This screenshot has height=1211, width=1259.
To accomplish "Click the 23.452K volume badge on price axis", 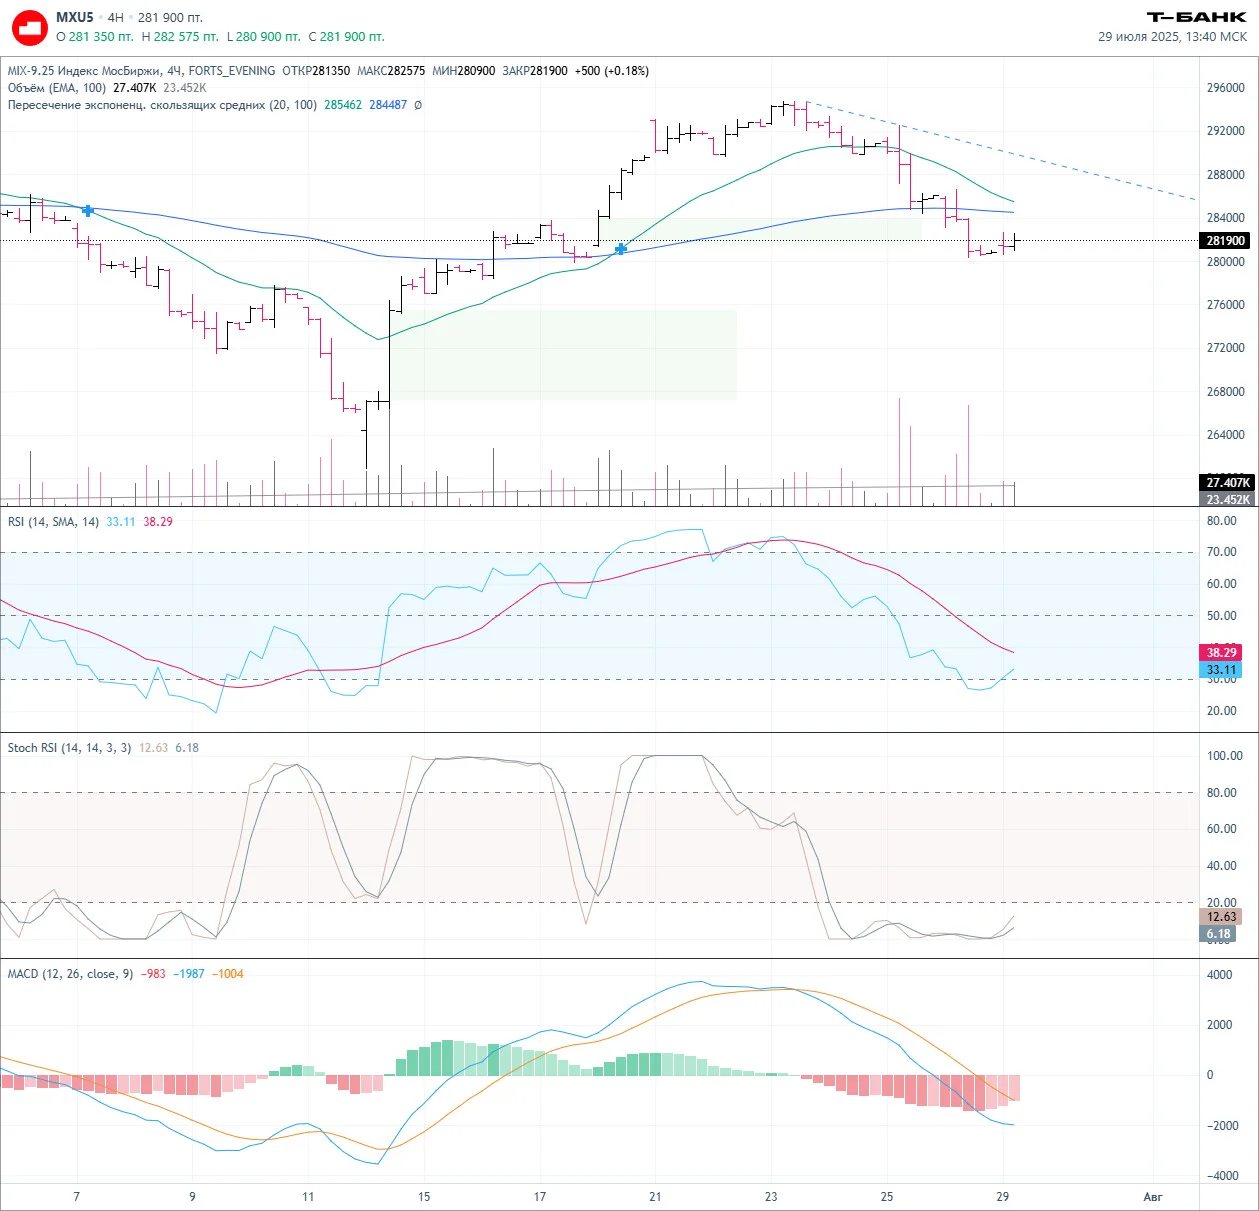I will pyautogui.click(x=1226, y=500).
